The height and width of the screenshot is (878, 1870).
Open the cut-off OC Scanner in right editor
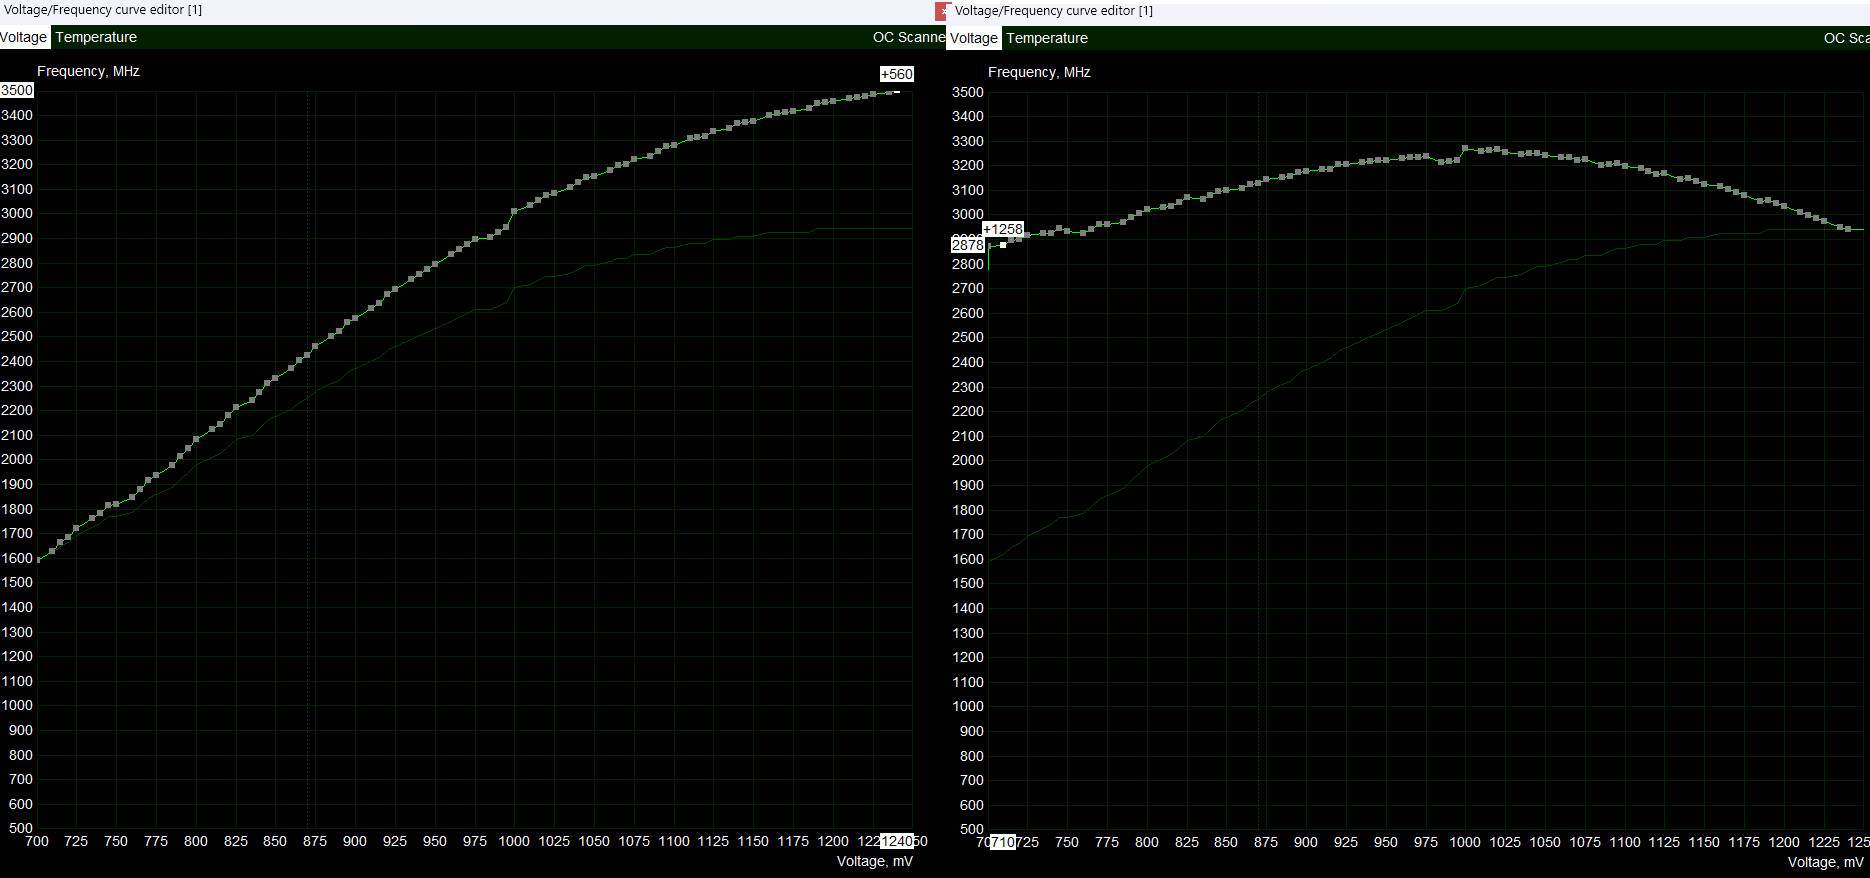click(x=1845, y=38)
